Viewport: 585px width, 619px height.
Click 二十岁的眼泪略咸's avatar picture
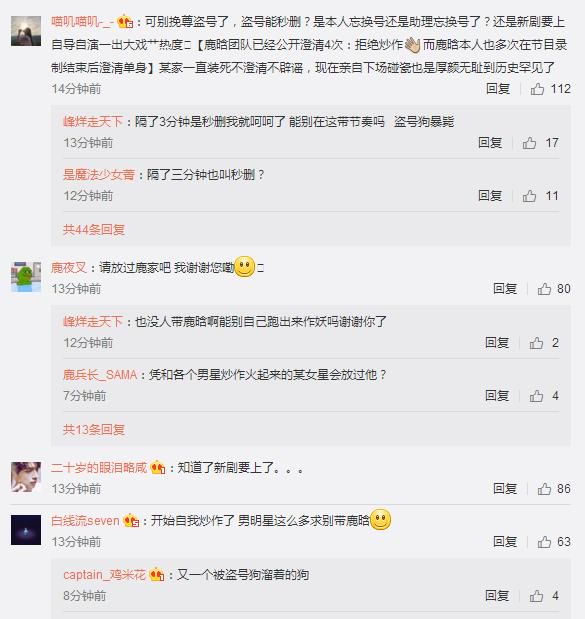coord(26,477)
